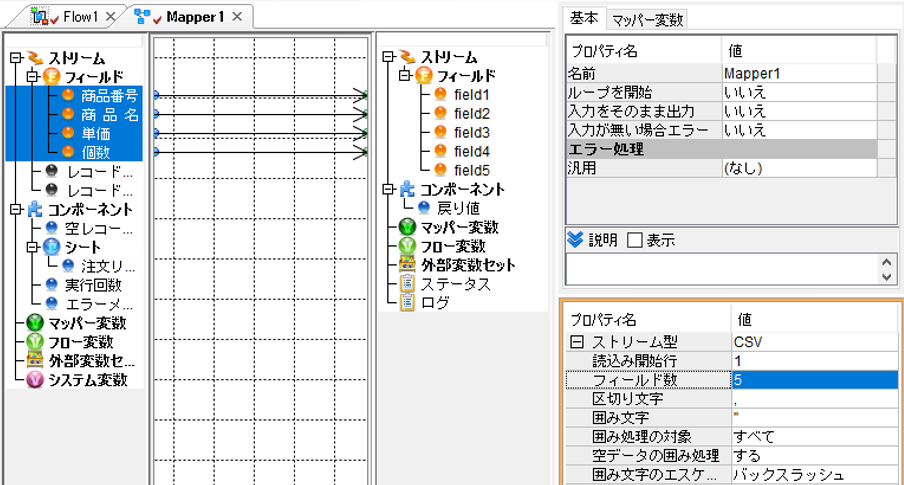Click the ステータス clipboard icon

click(x=407, y=283)
